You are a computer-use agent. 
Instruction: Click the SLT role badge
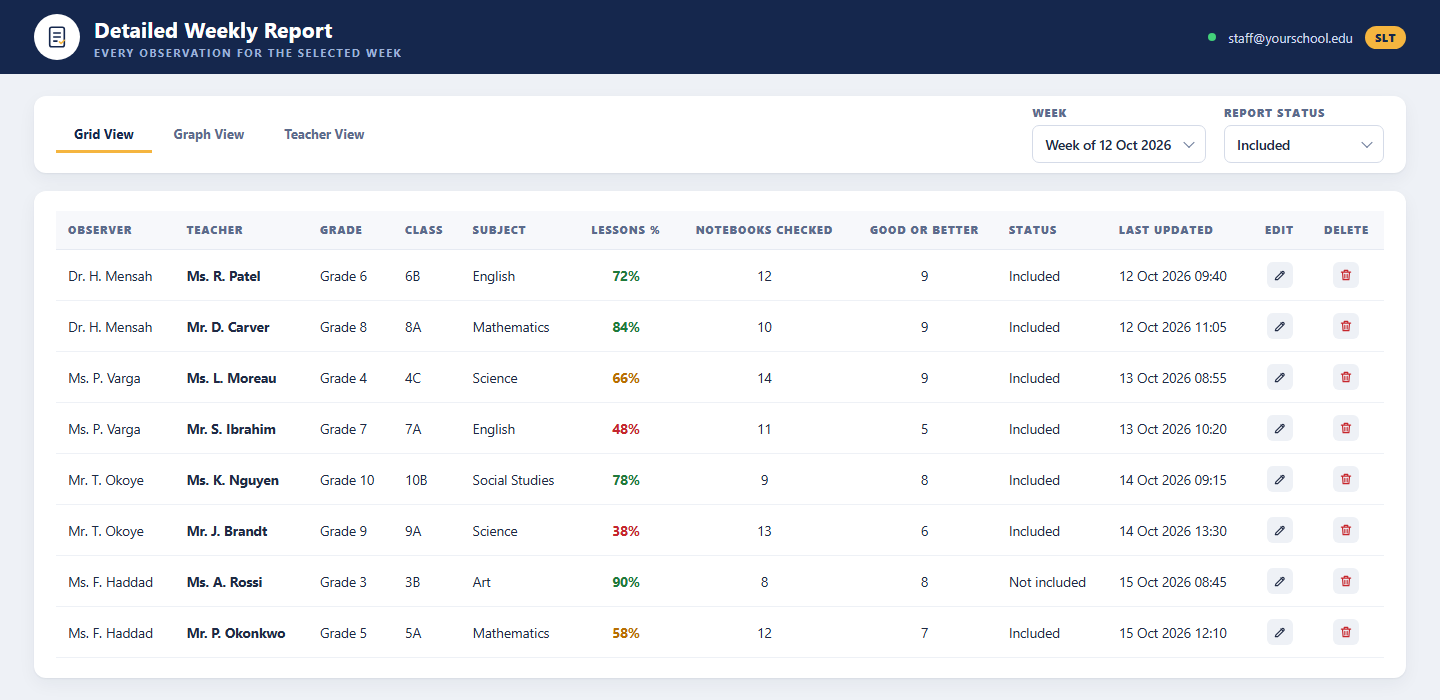point(1385,38)
